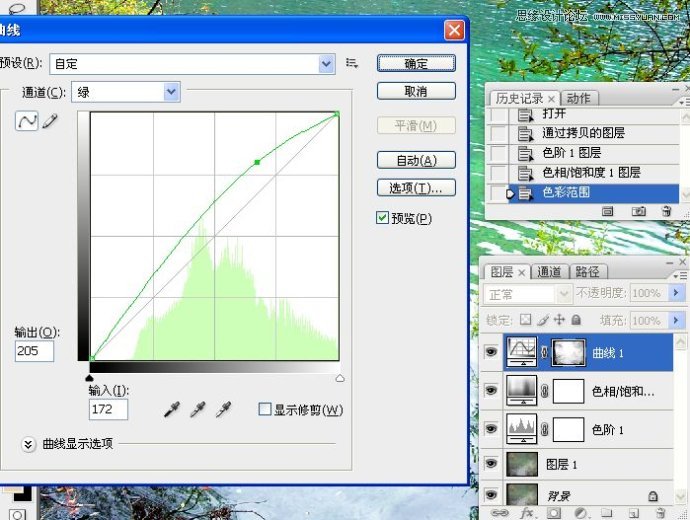Open preset options menu icon
The height and width of the screenshot is (520, 690).
(x=352, y=63)
